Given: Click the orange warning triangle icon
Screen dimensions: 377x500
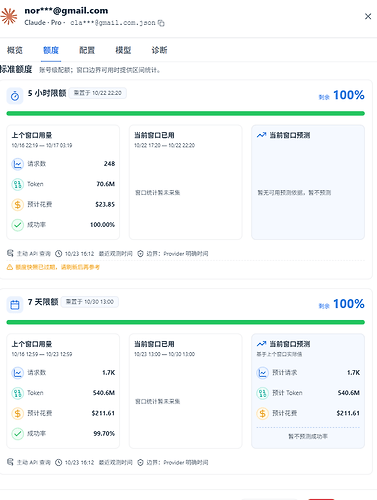Looking at the screenshot, I should coord(10,267).
